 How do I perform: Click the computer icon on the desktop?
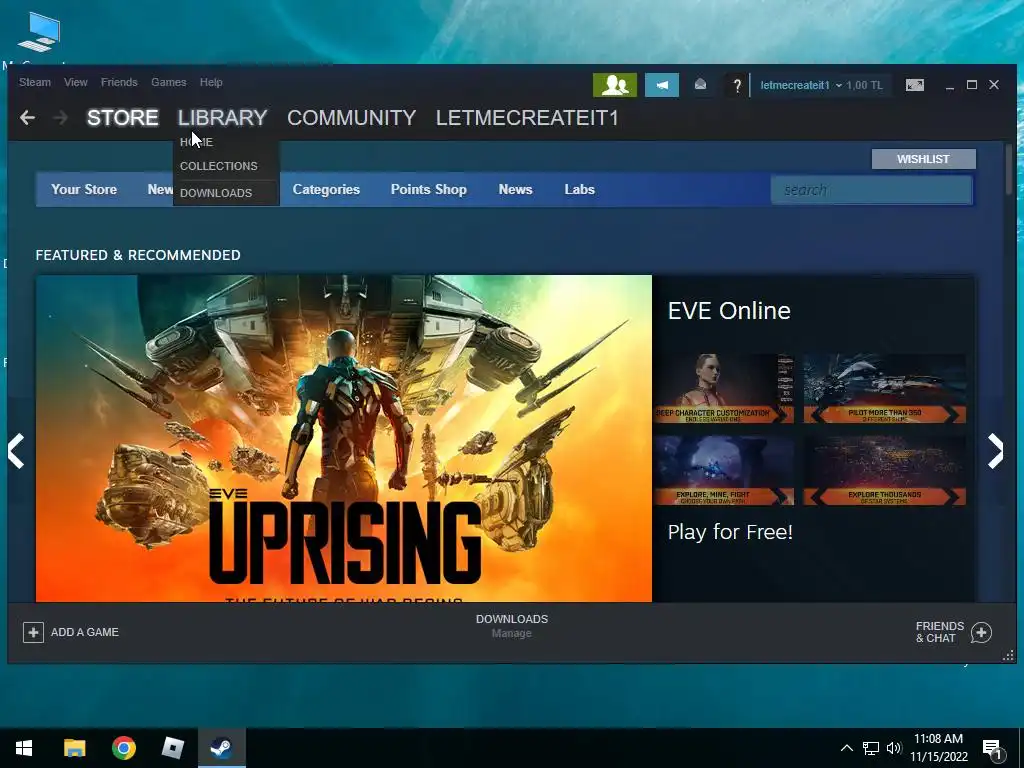pos(39,33)
